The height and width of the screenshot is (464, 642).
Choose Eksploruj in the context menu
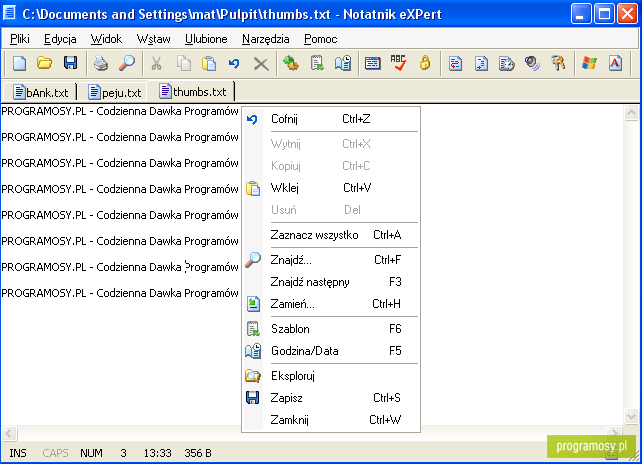(x=331, y=376)
